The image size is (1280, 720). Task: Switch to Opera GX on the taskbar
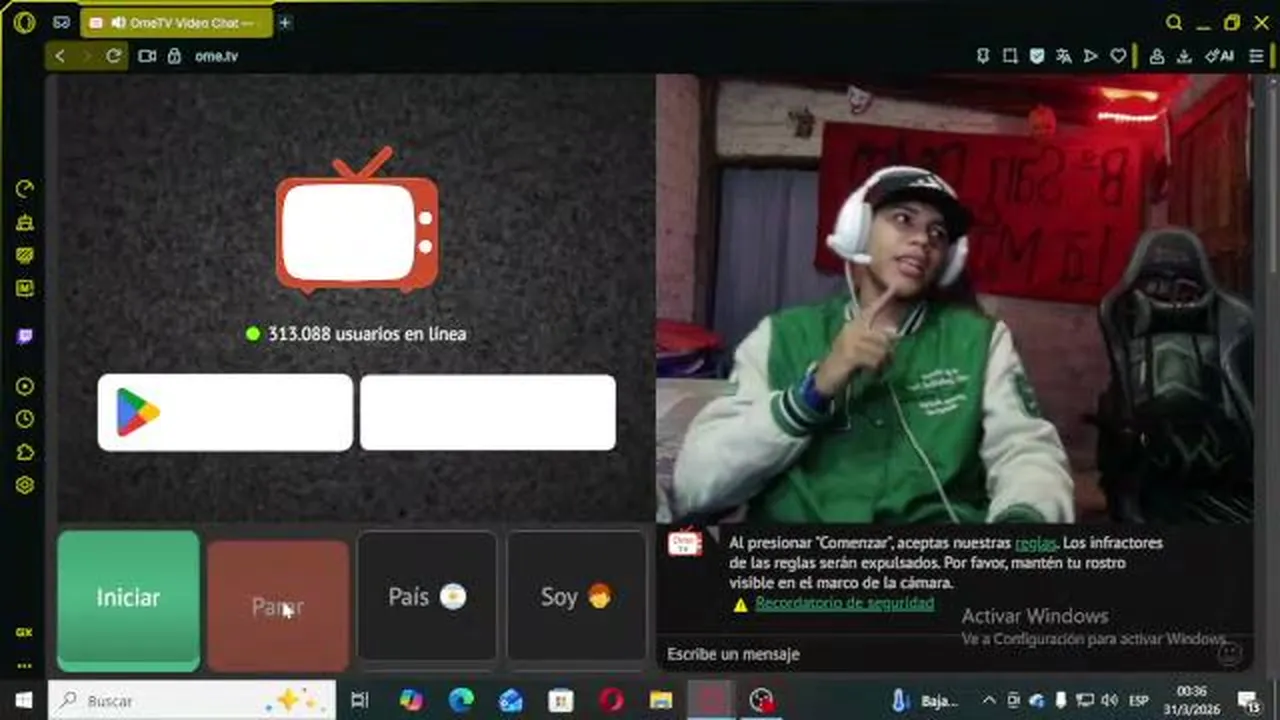point(711,700)
